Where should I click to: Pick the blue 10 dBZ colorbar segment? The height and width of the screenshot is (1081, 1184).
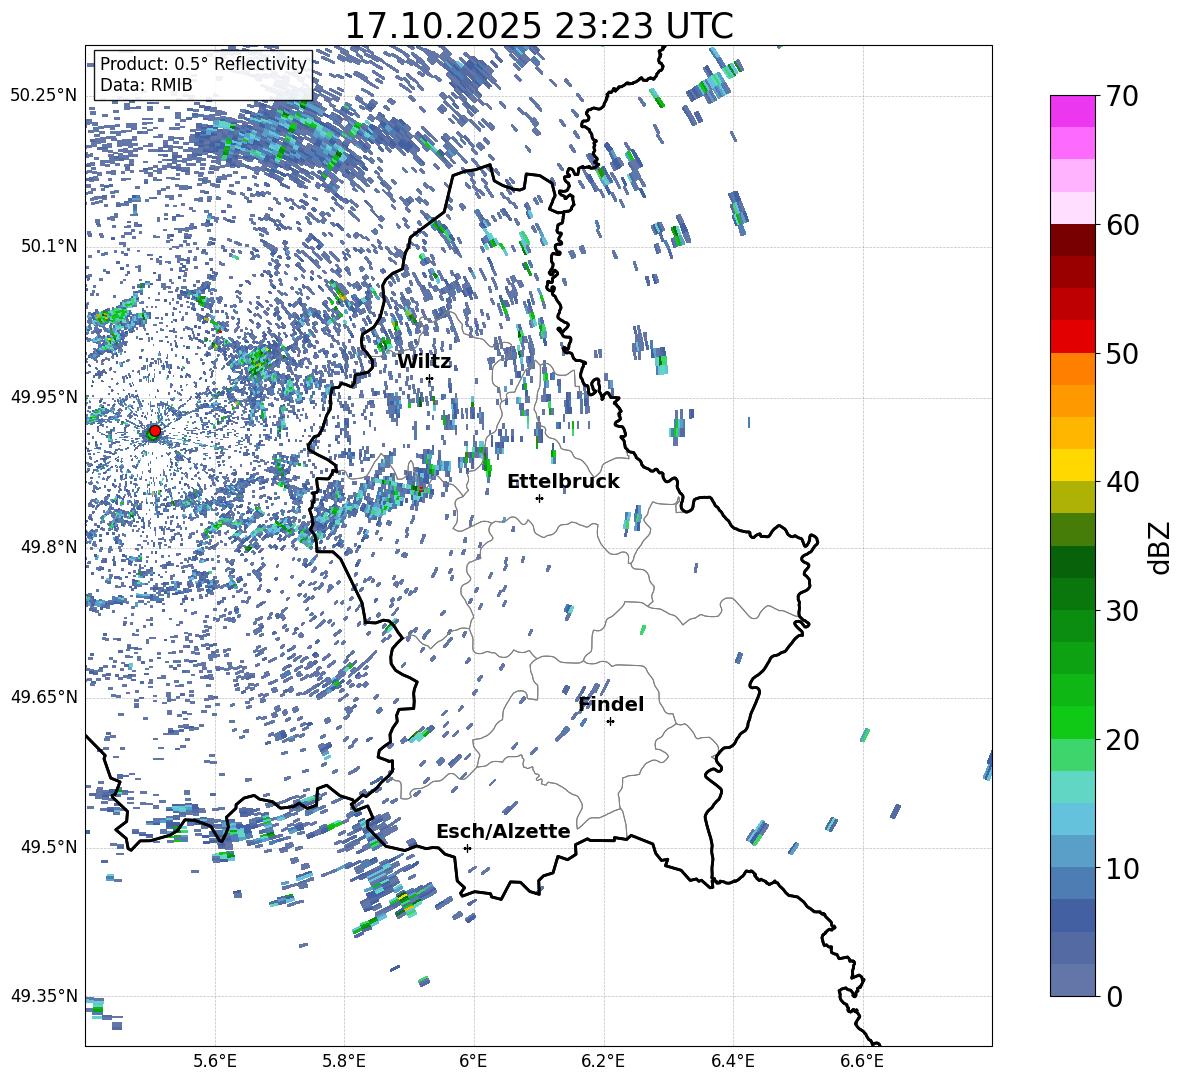pyautogui.click(x=1072, y=851)
